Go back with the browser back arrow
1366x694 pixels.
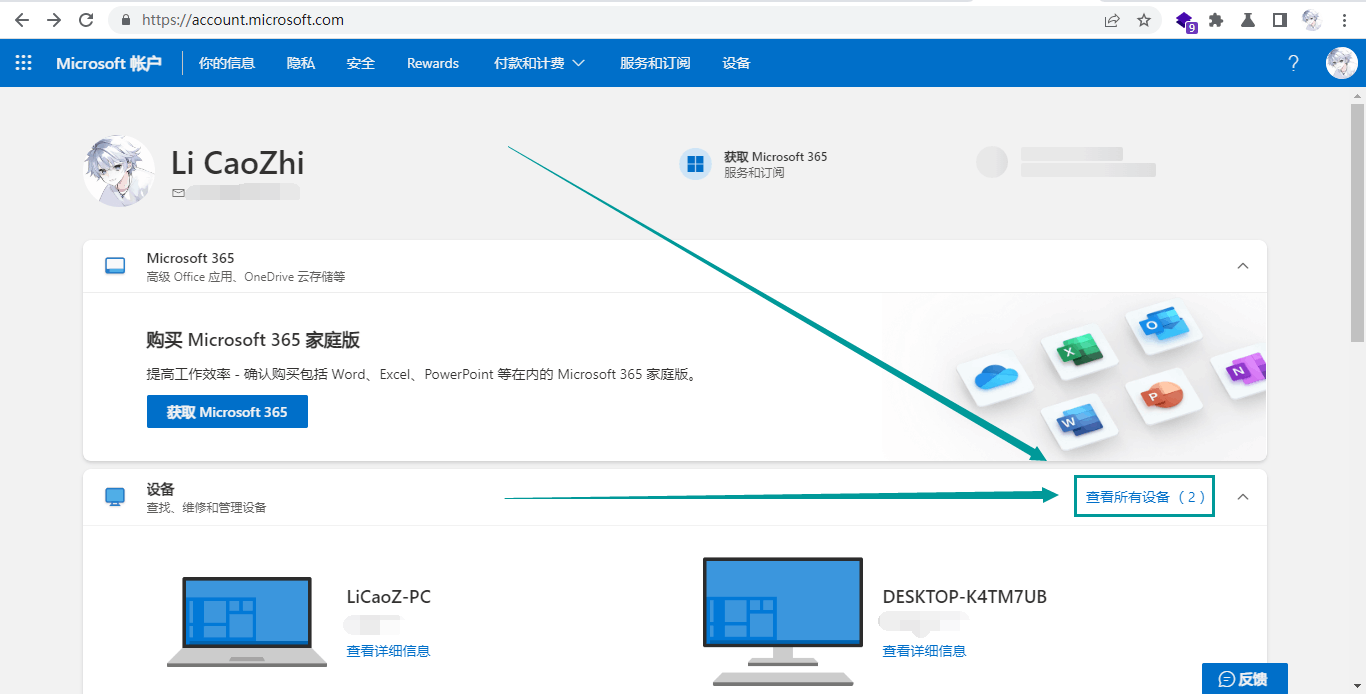coord(22,20)
